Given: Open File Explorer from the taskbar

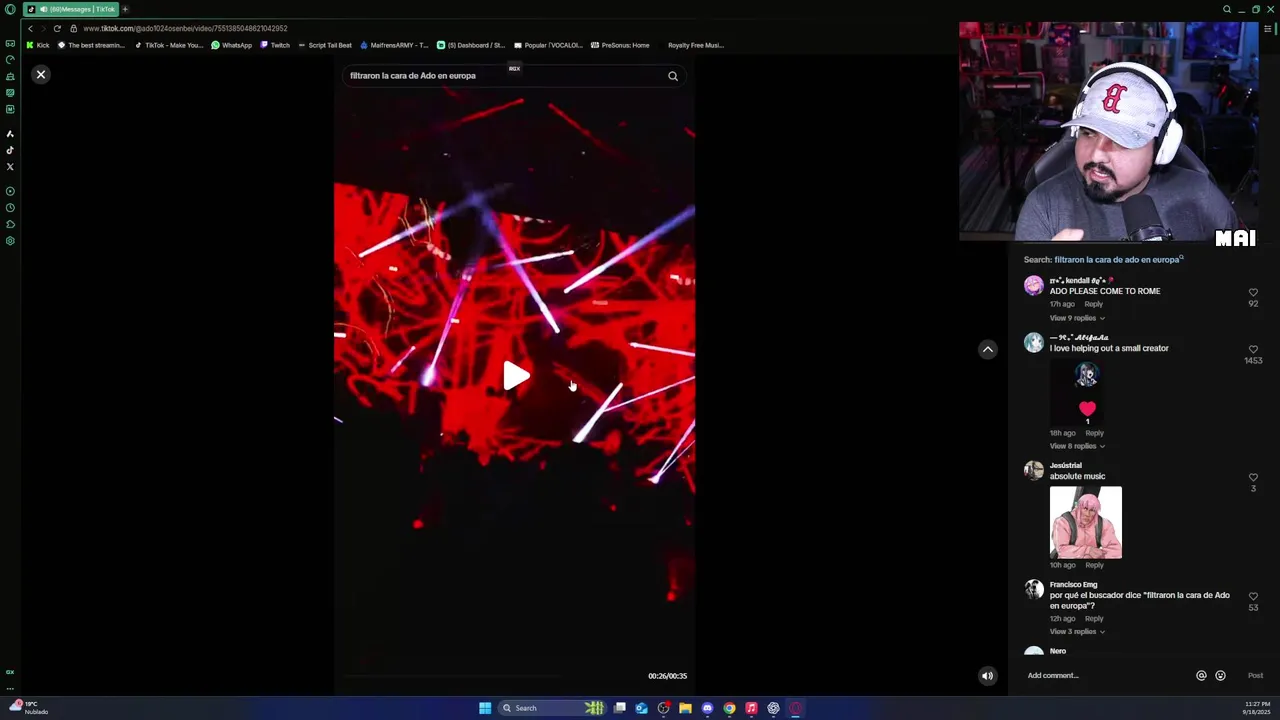Looking at the screenshot, I should tap(685, 708).
